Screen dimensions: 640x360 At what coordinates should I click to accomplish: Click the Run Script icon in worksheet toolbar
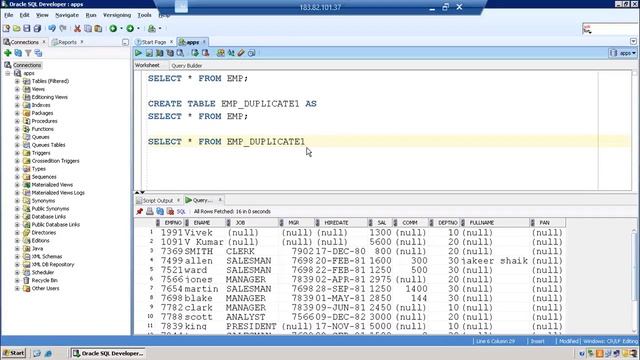click(x=149, y=53)
